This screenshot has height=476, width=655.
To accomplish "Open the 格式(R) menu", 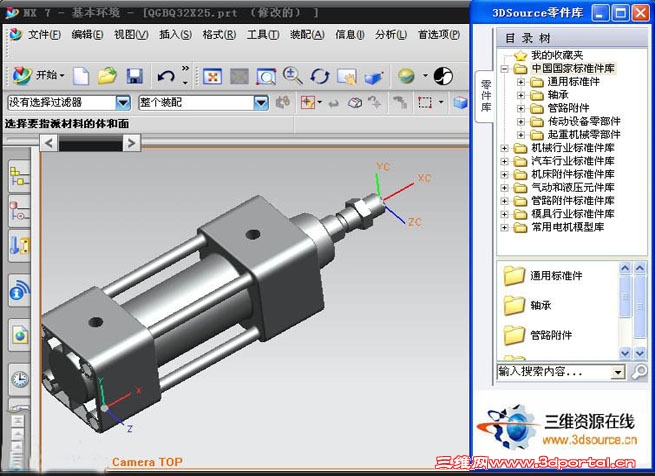I will [x=219, y=35].
